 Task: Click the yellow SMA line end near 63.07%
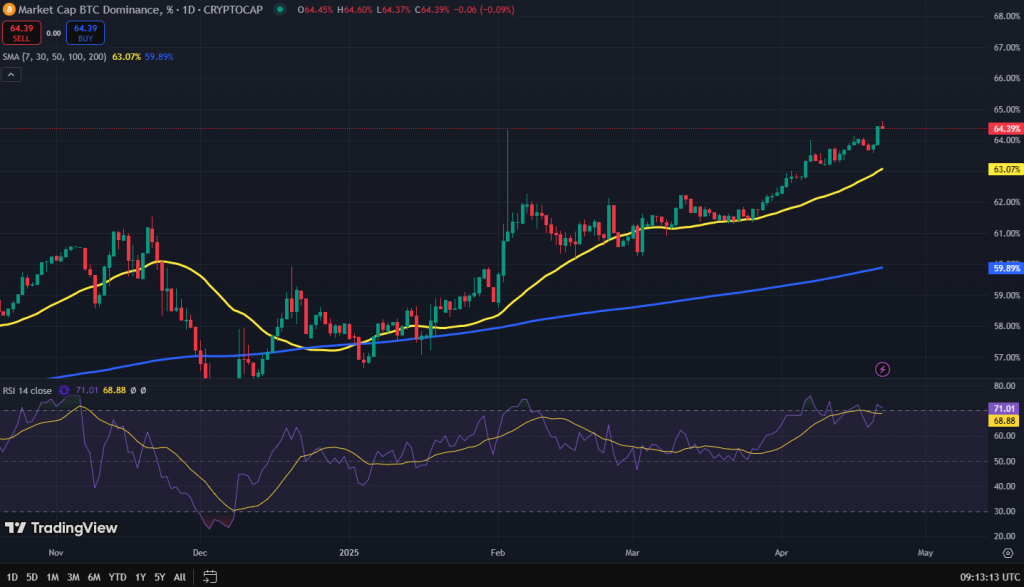coord(881,170)
